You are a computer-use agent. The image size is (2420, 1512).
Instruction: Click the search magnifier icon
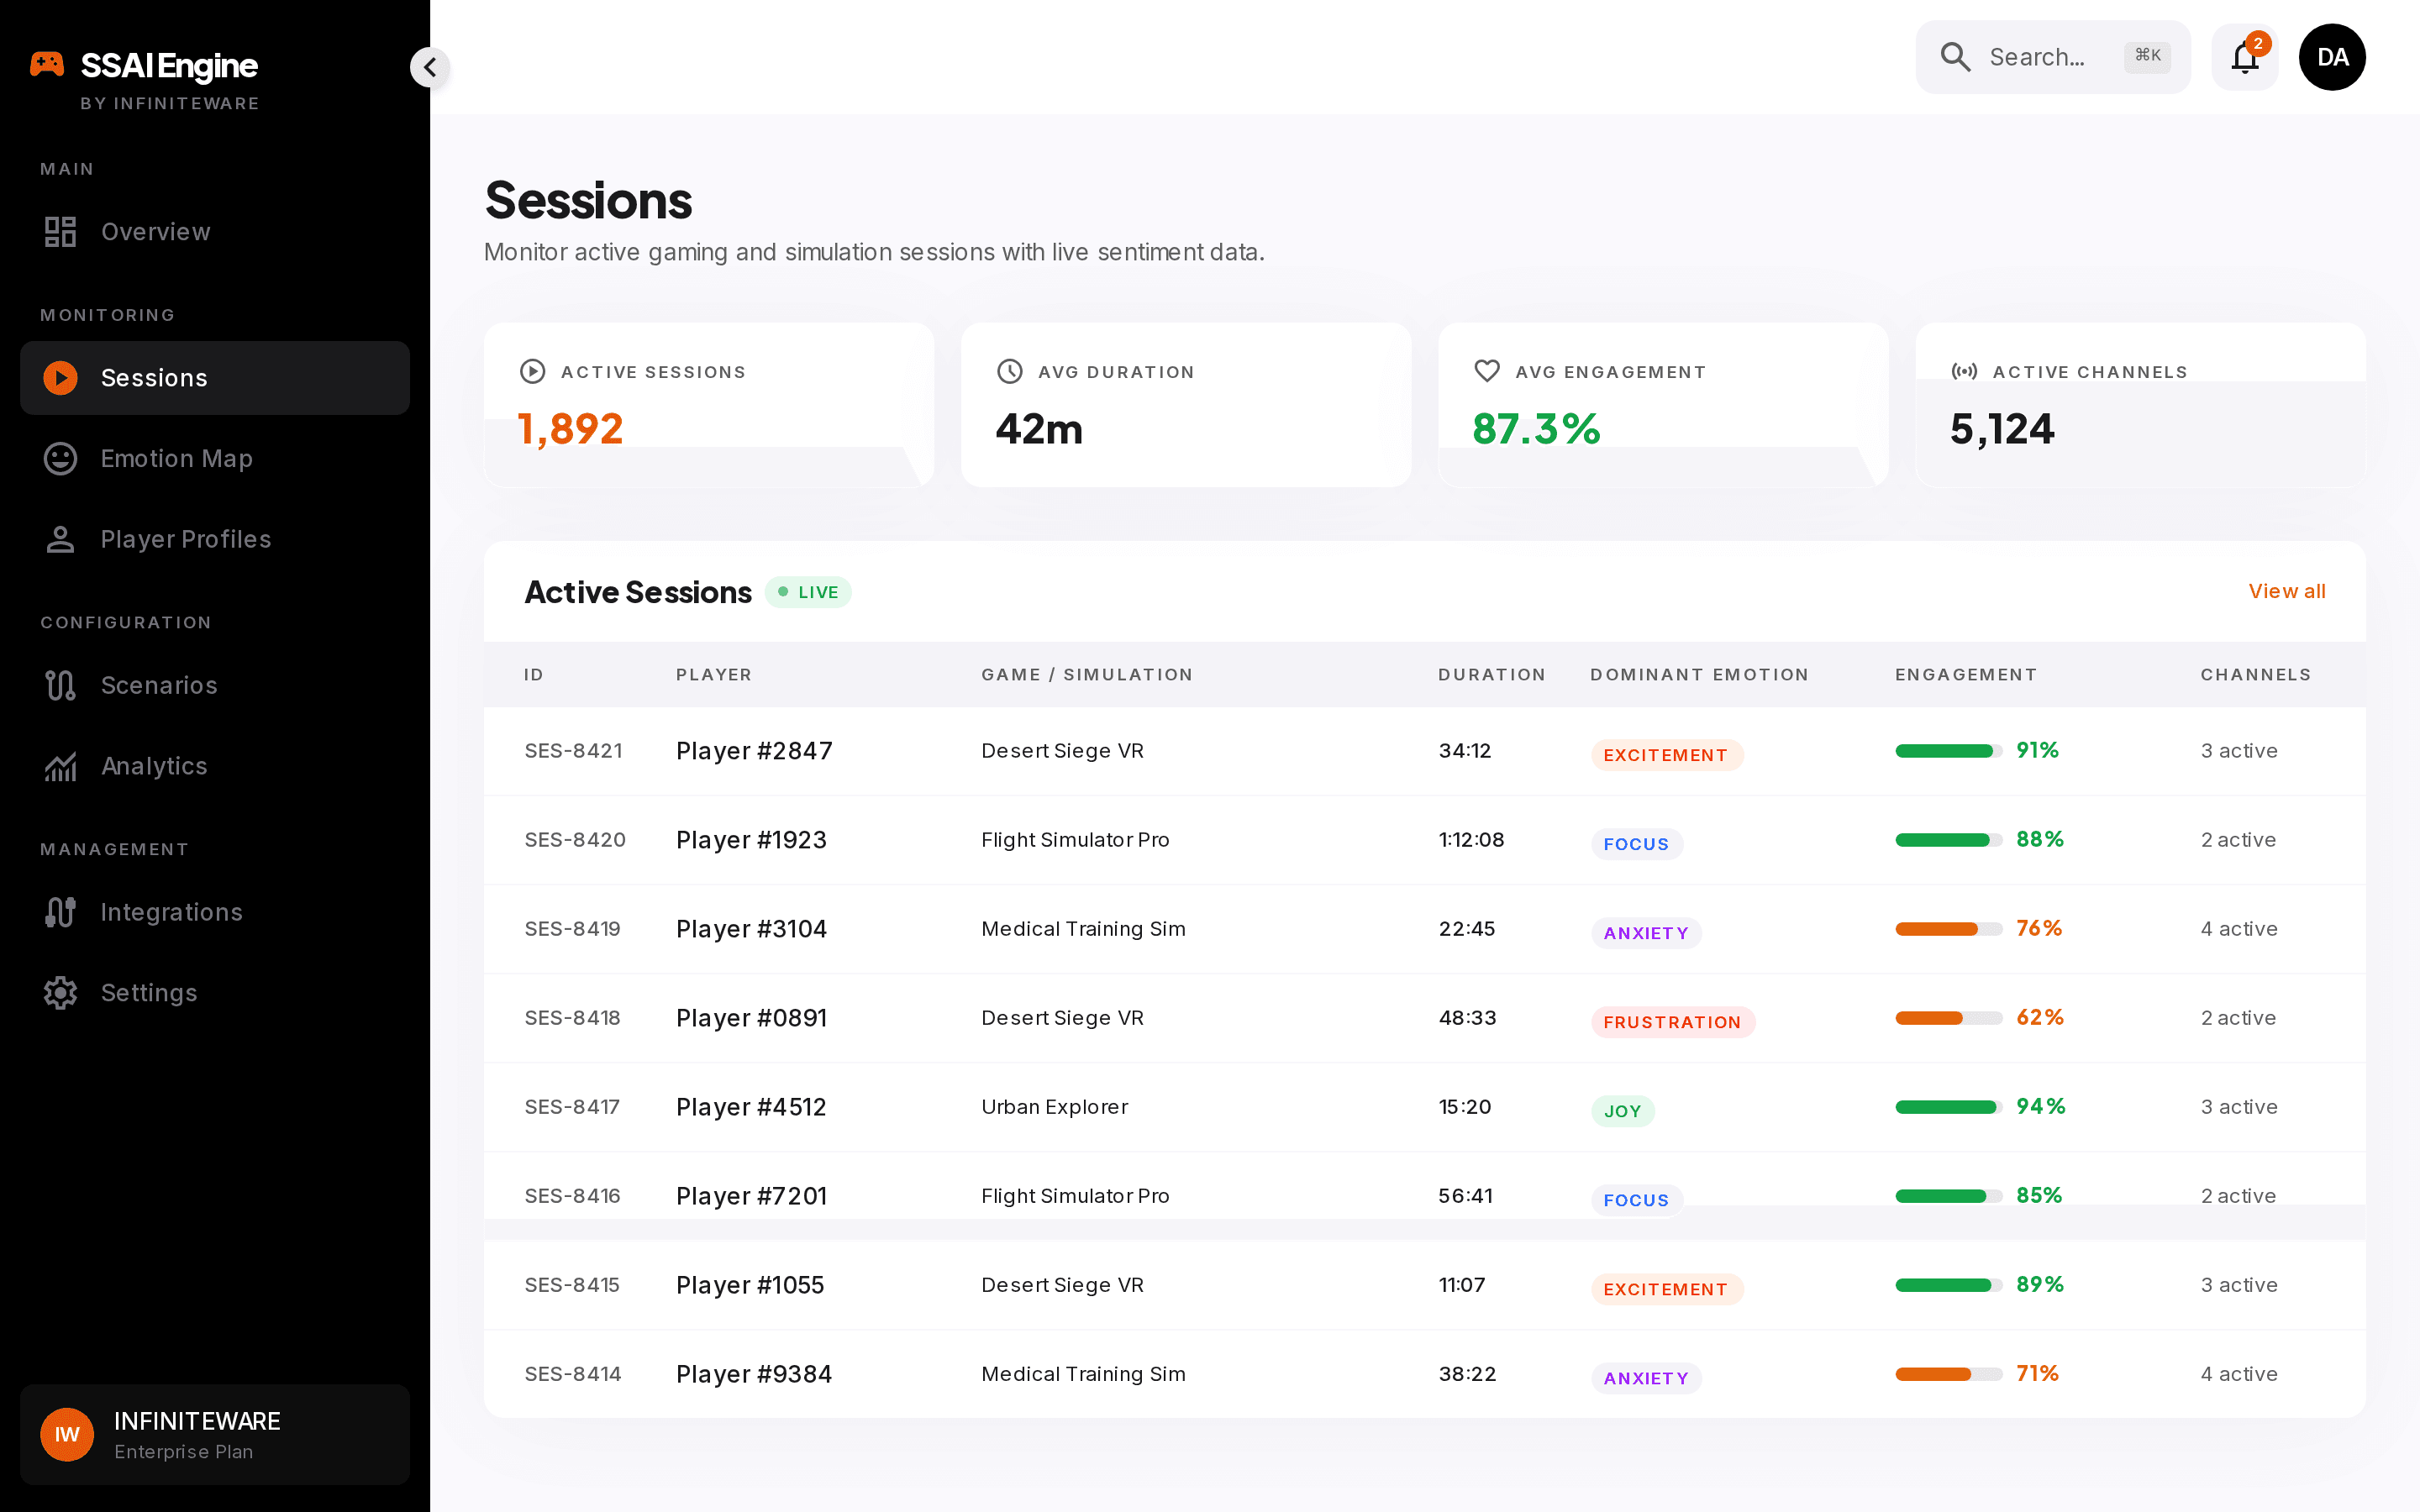(x=1955, y=57)
